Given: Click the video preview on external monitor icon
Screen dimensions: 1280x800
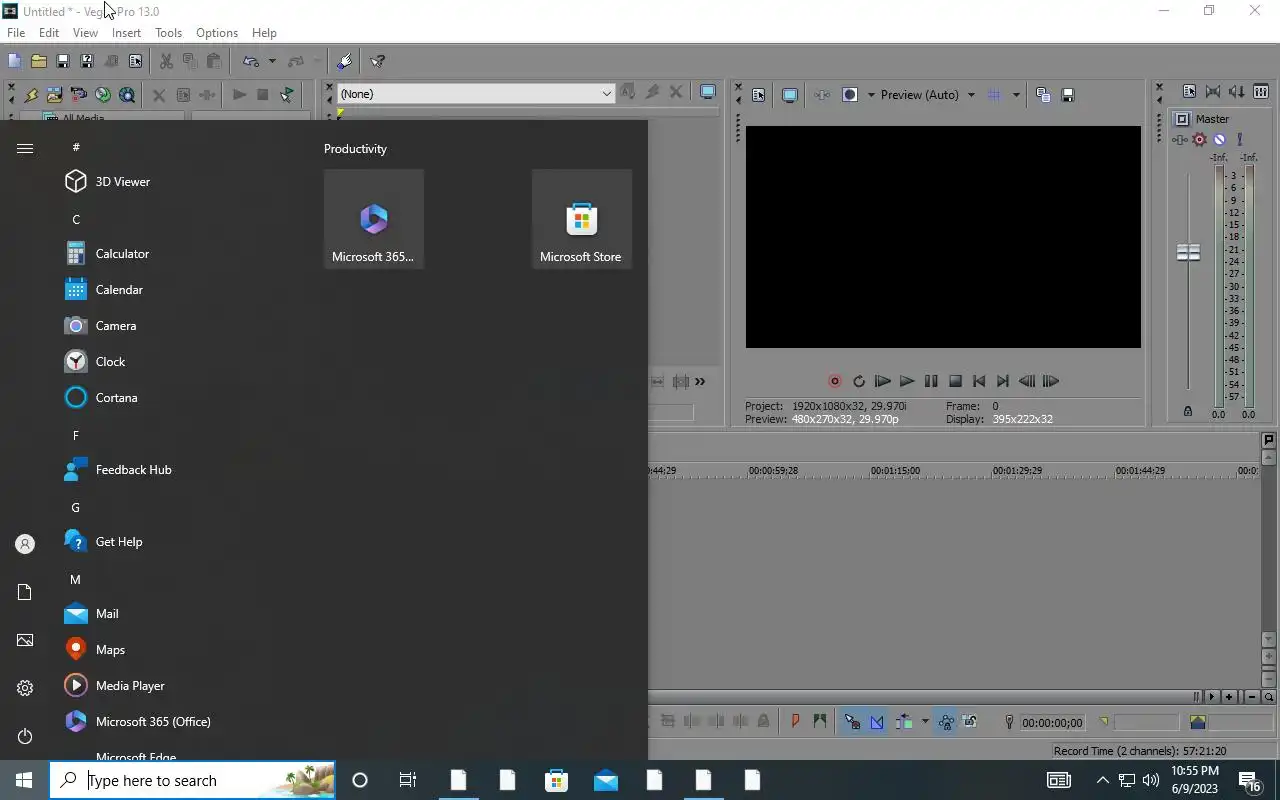Looking at the screenshot, I should click(x=789, y=95).
